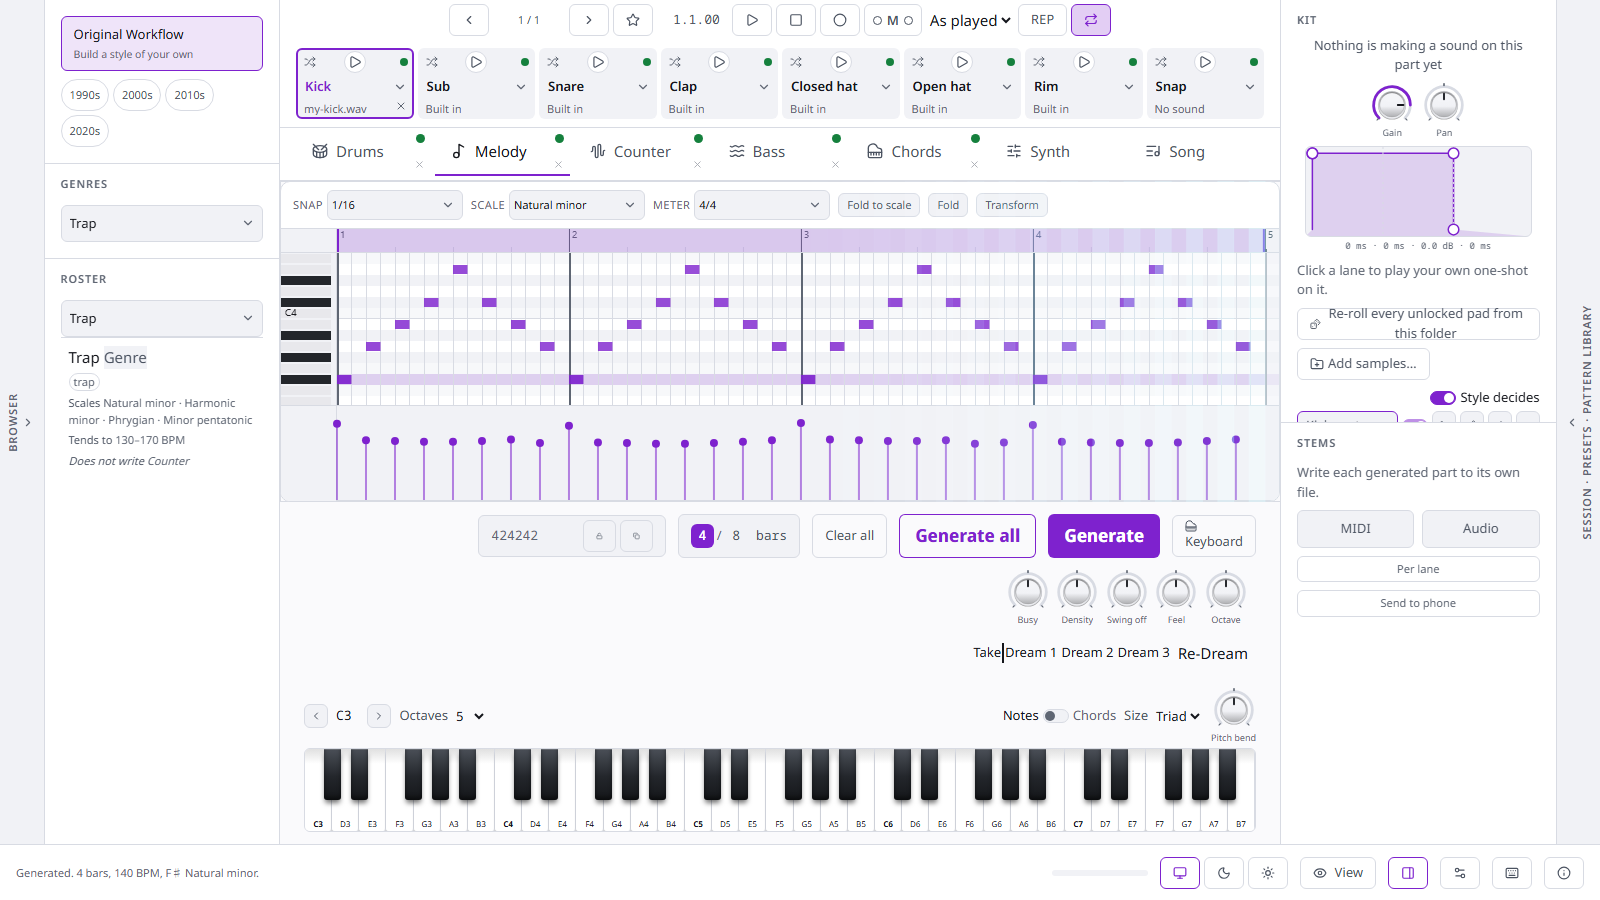The image size is (1600, 900).
Task: Start playback with the transport play button
Action: [752, 20]
